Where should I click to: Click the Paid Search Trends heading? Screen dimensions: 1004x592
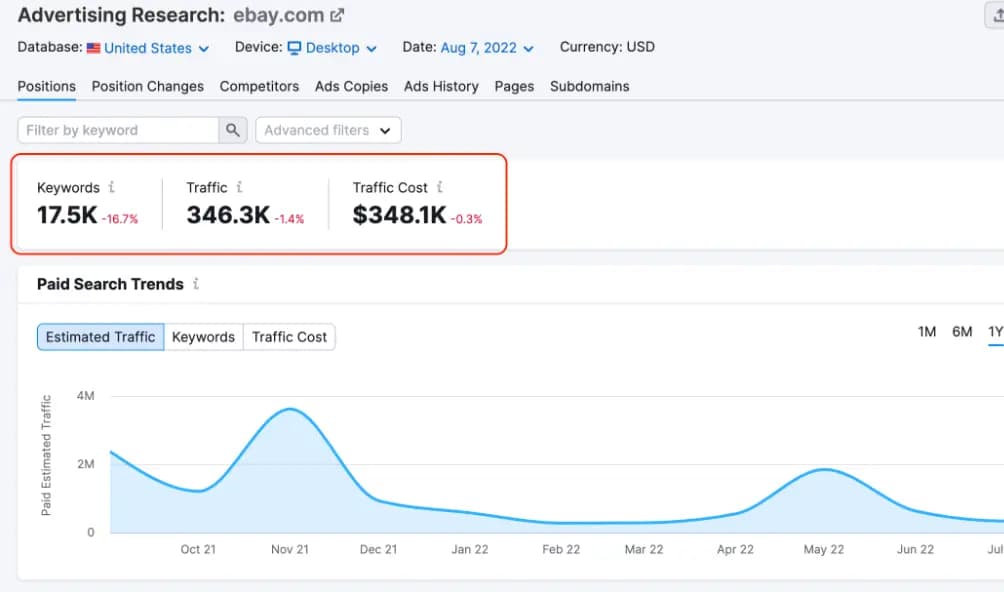click(x=110, y=284)
